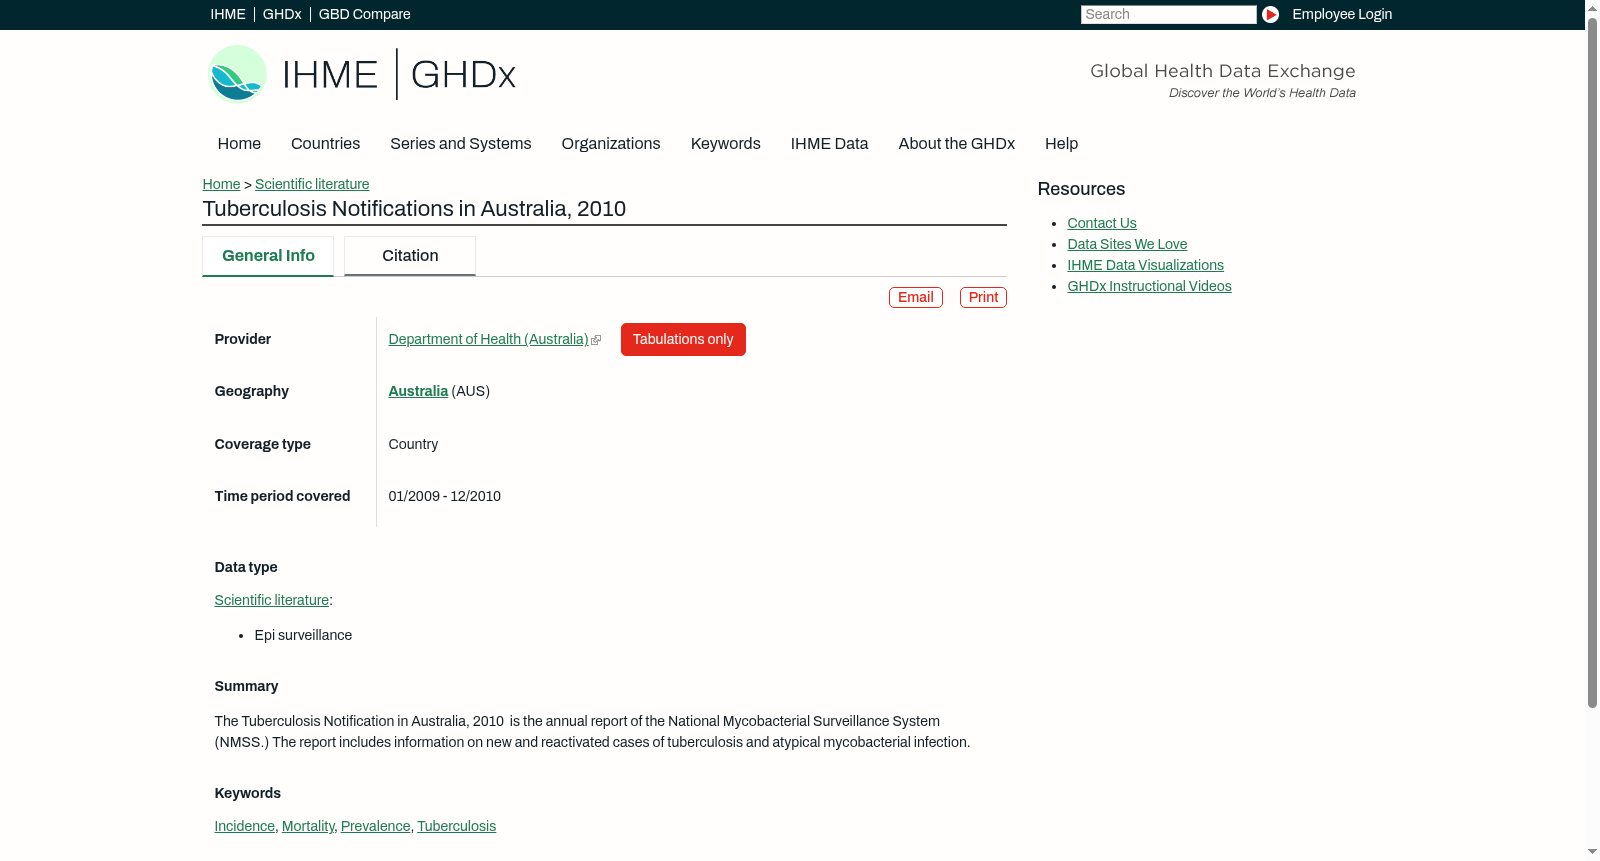Click the Email button
Image resolution: width=1600 pixels, height=861 pixels.
(x=915, y=297)
